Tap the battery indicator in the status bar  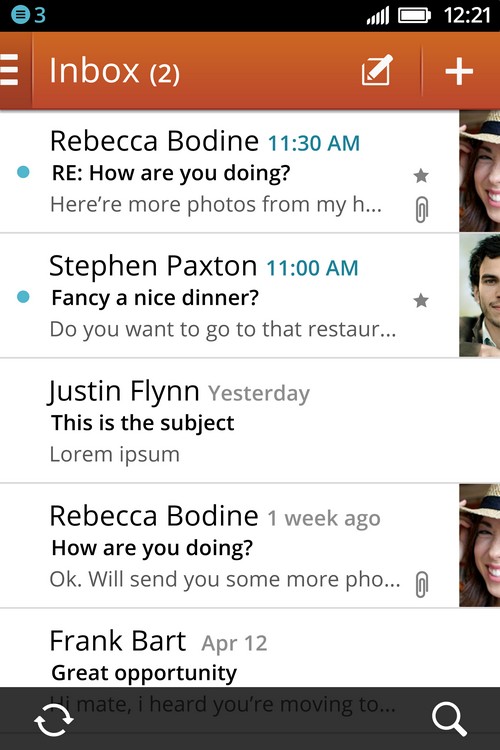point(414,15)
